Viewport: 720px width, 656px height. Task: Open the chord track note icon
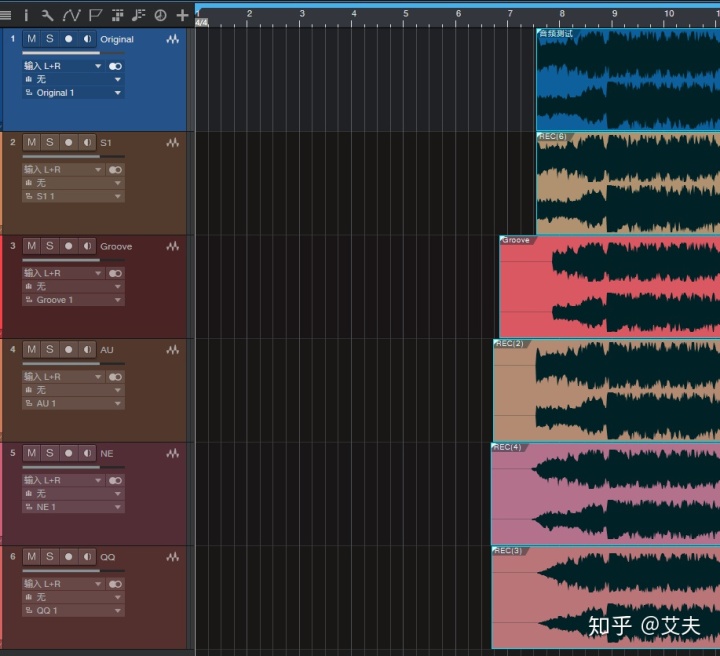click(138, 16)
